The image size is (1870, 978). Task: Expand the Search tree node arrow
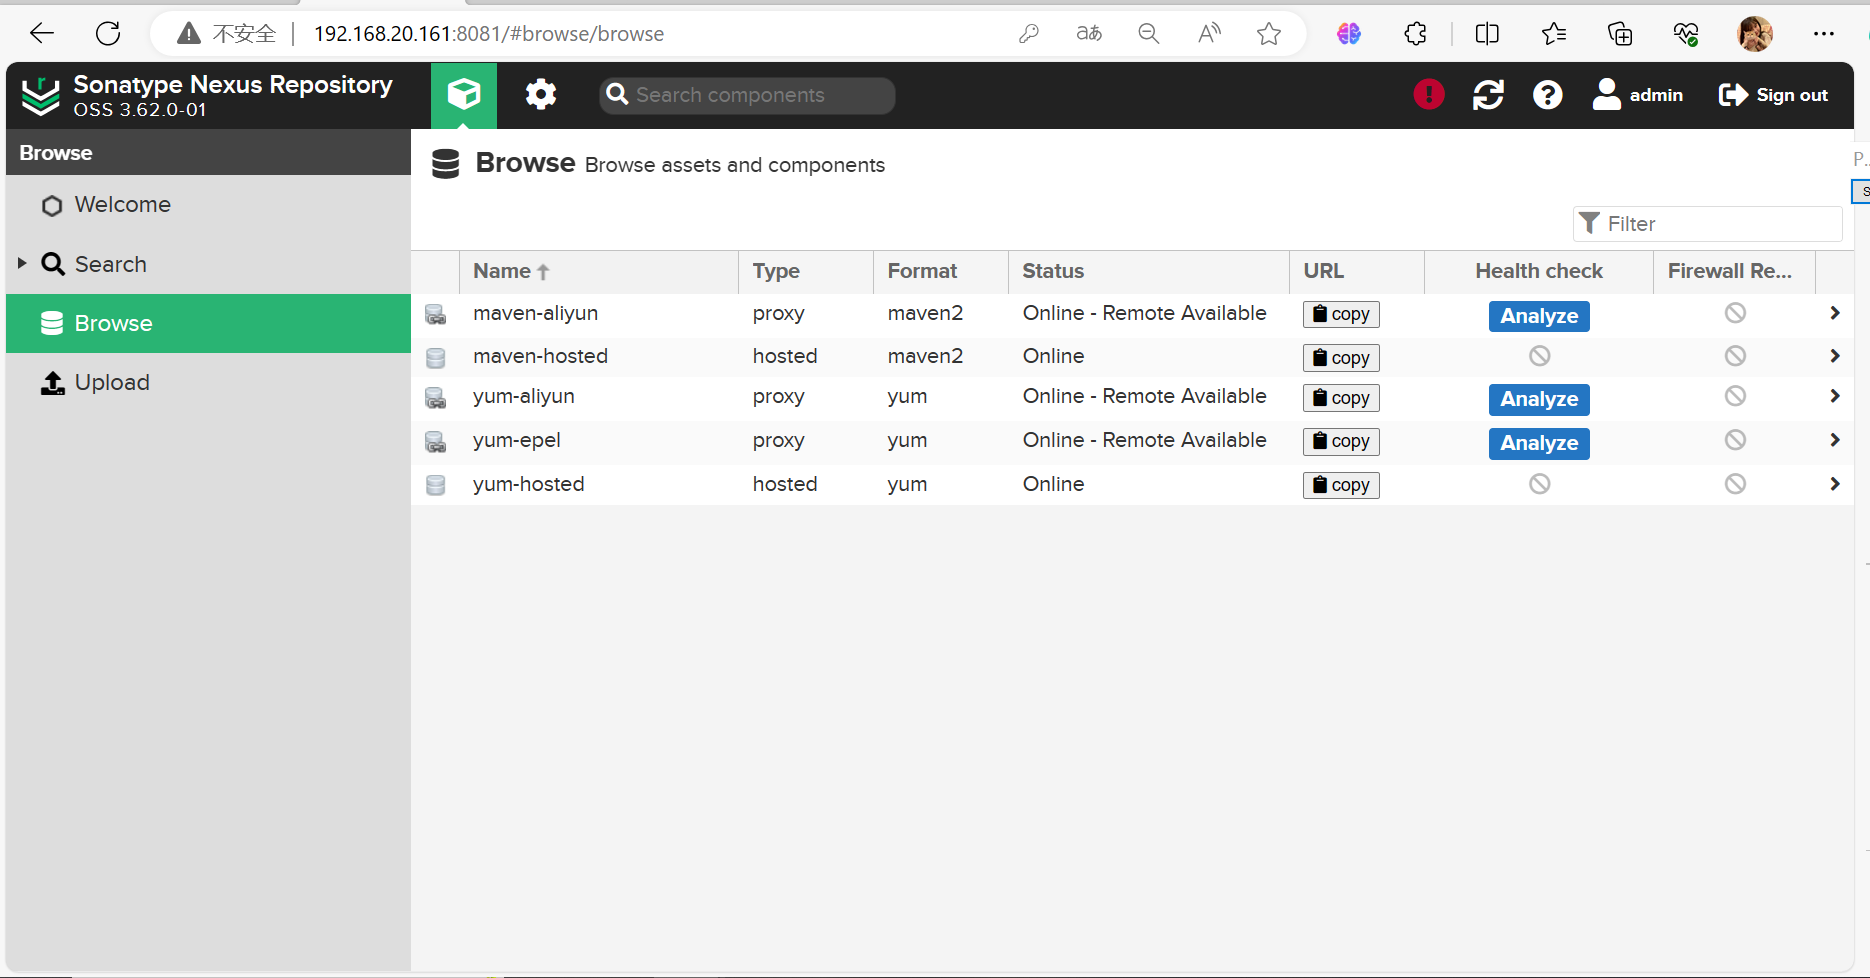(x=22, y=263)
